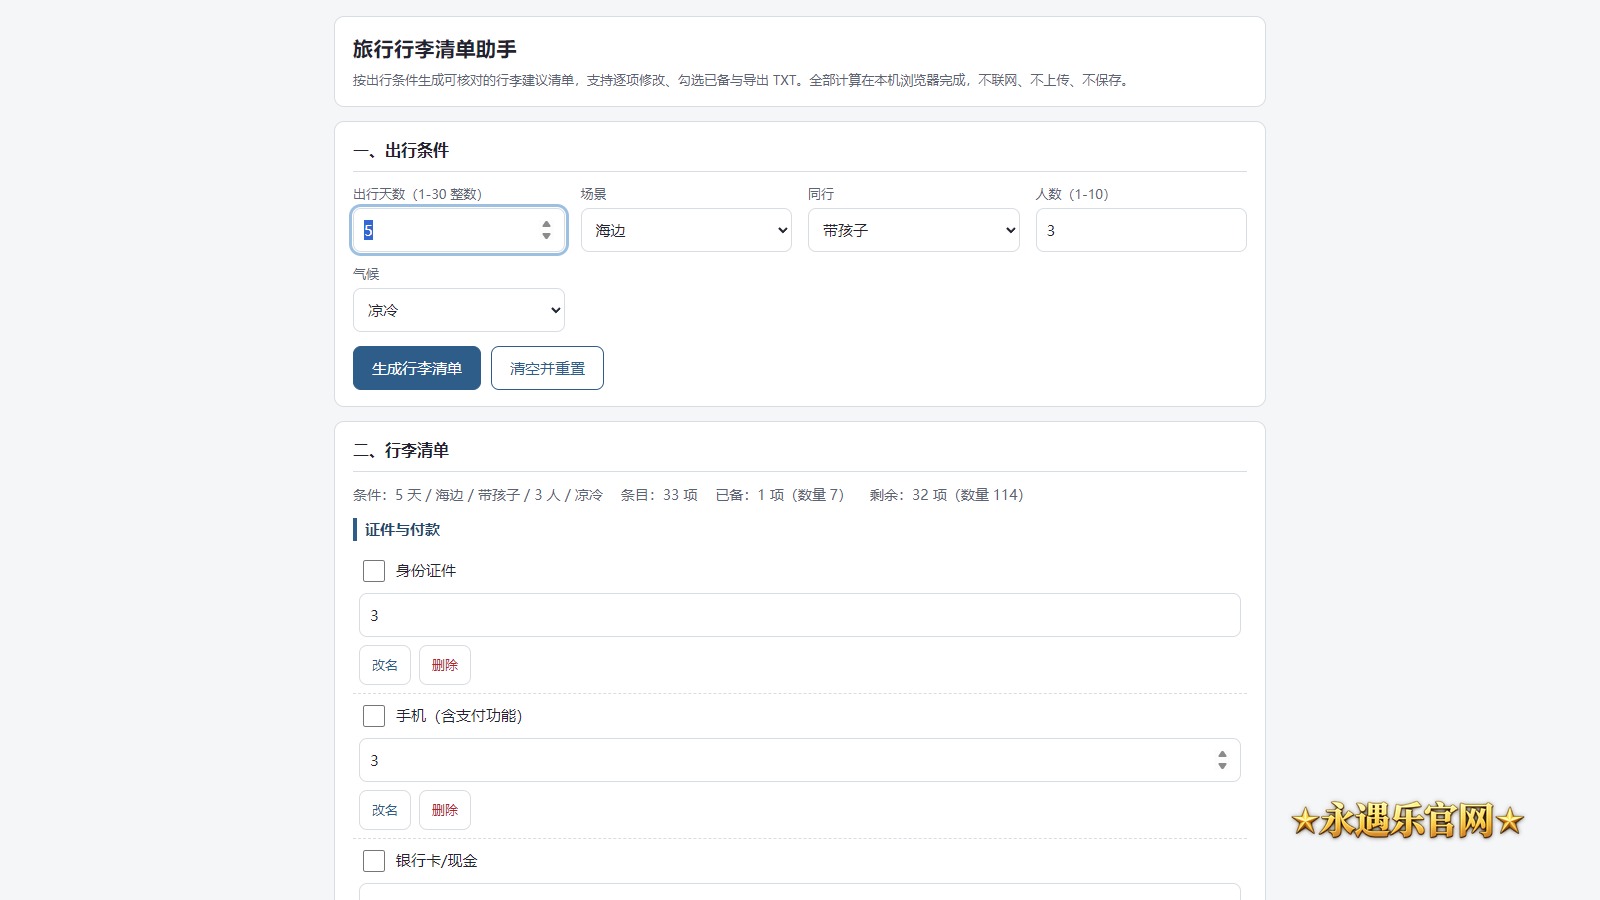Check the 手机（含支付功能）checkbox
The width and height of the screenshot is (1600, 900).
374,716
